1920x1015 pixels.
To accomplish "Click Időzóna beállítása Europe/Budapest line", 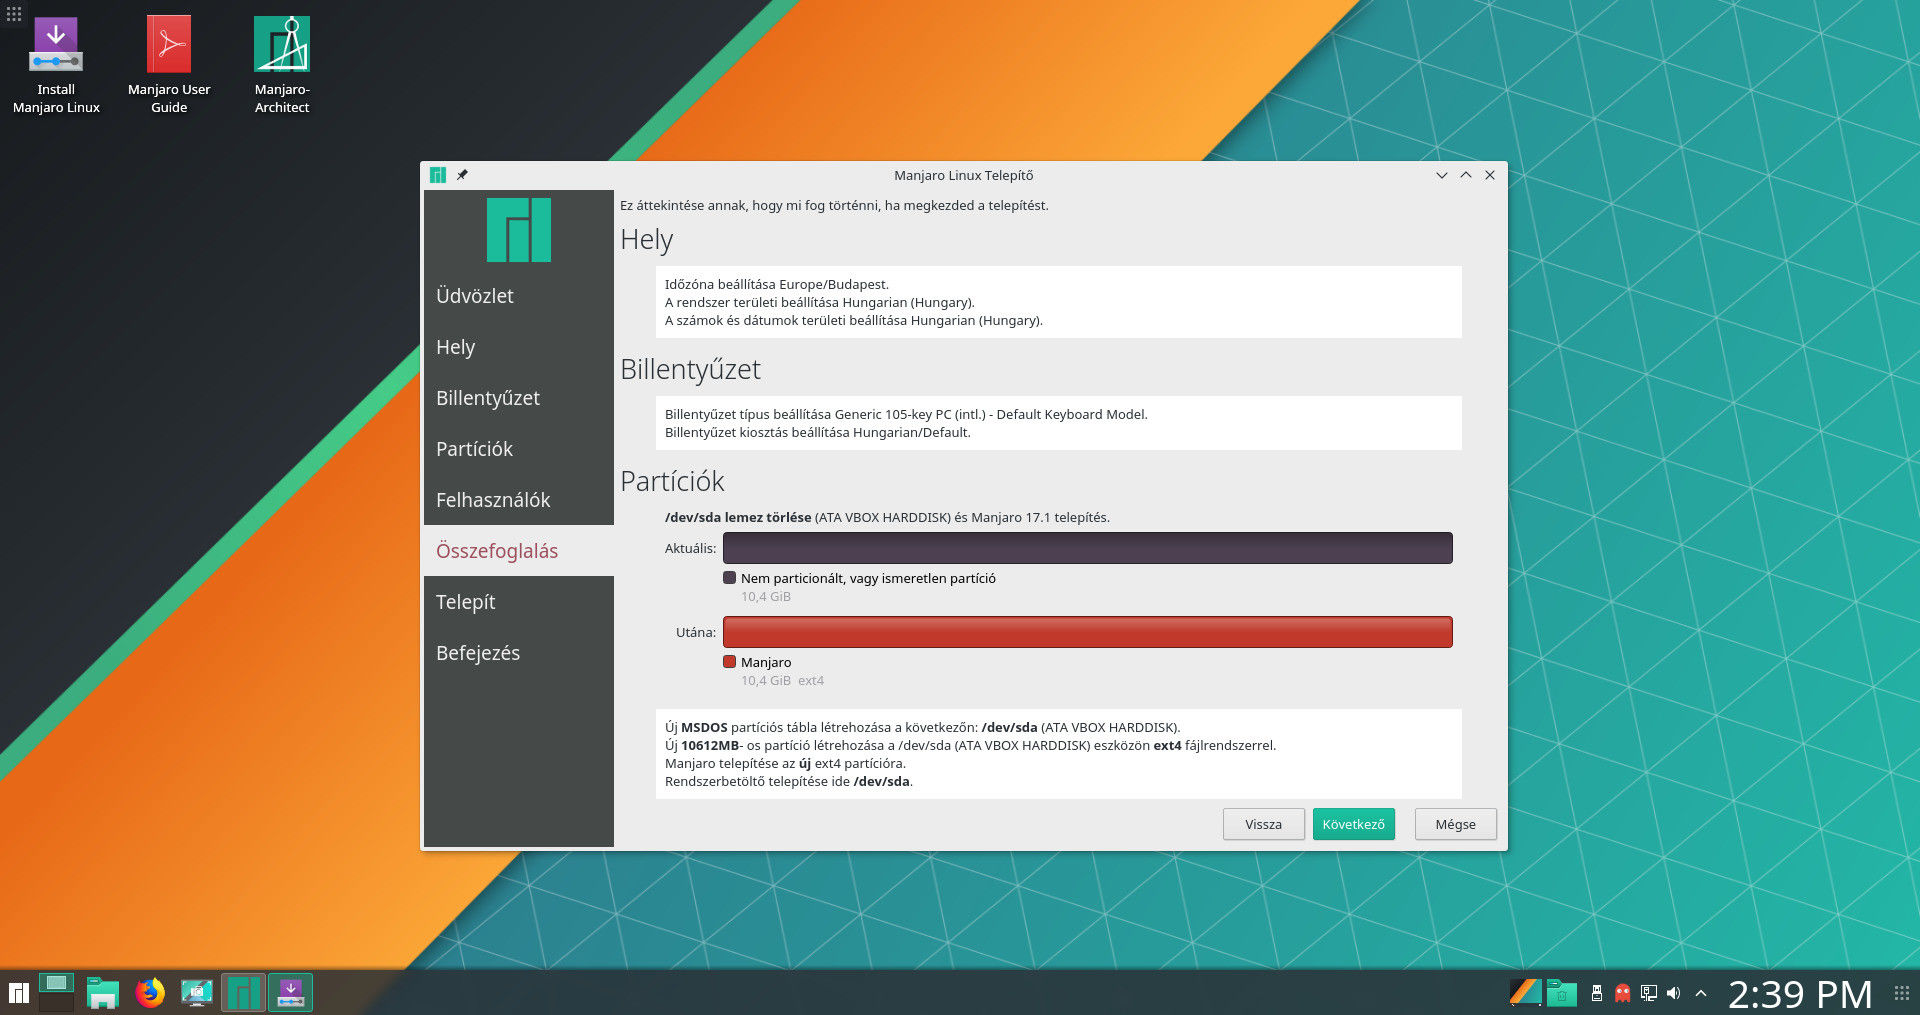I will (776, 284).
